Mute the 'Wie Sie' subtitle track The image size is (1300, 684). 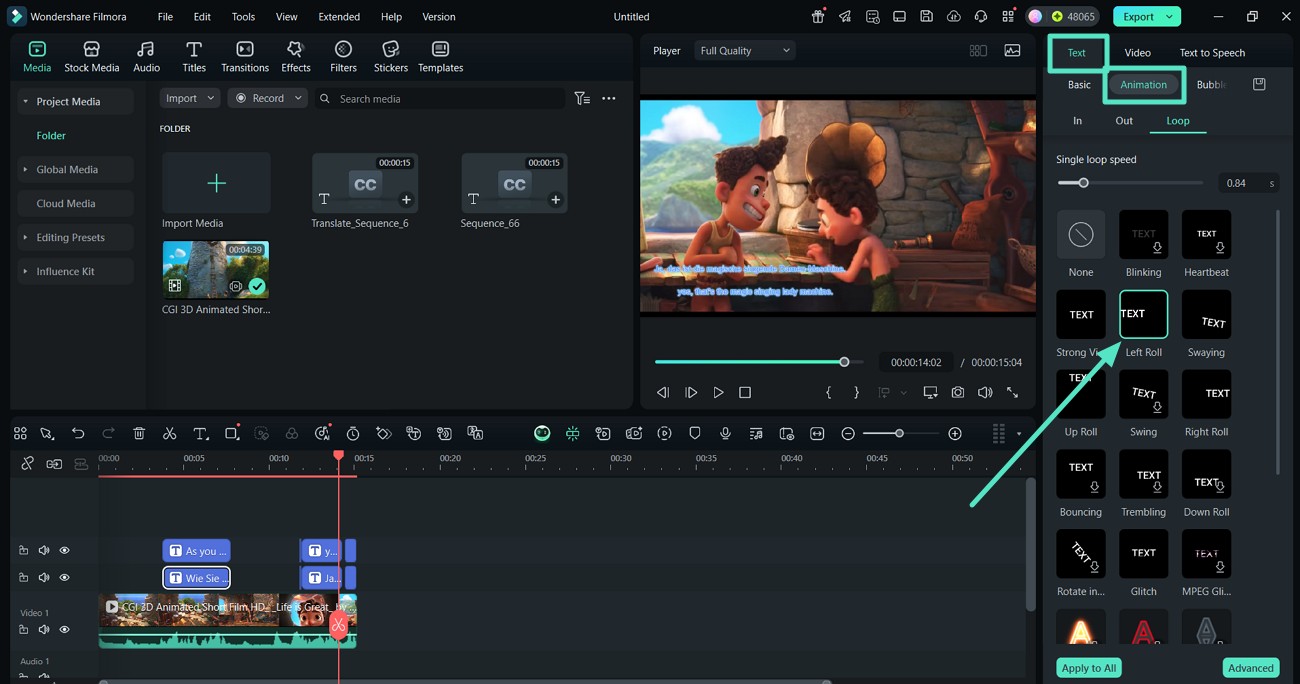(44, 577)
